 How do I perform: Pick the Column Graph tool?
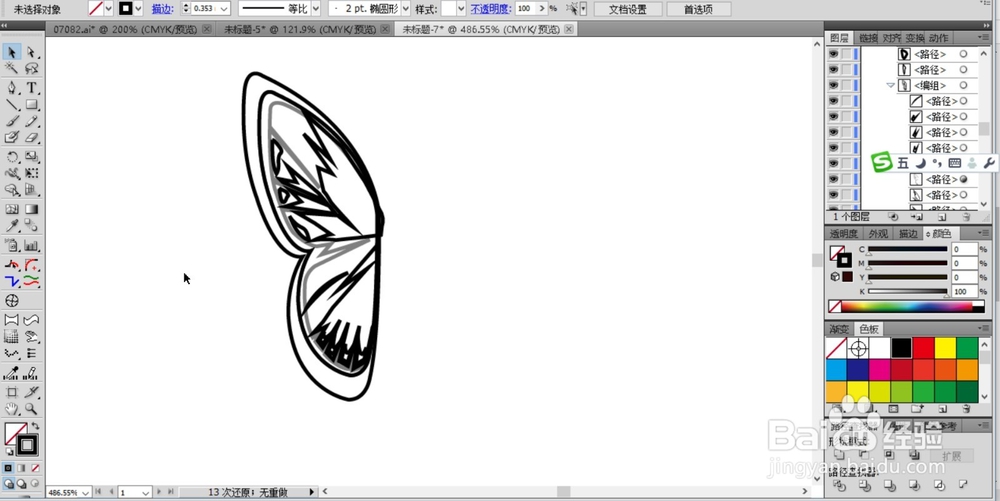31,245
